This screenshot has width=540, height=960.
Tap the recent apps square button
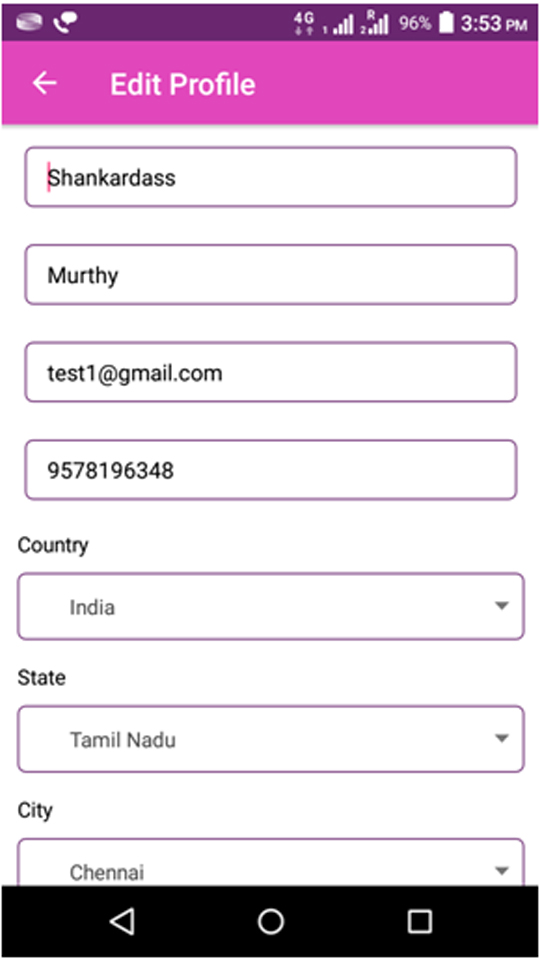(419, 921)
